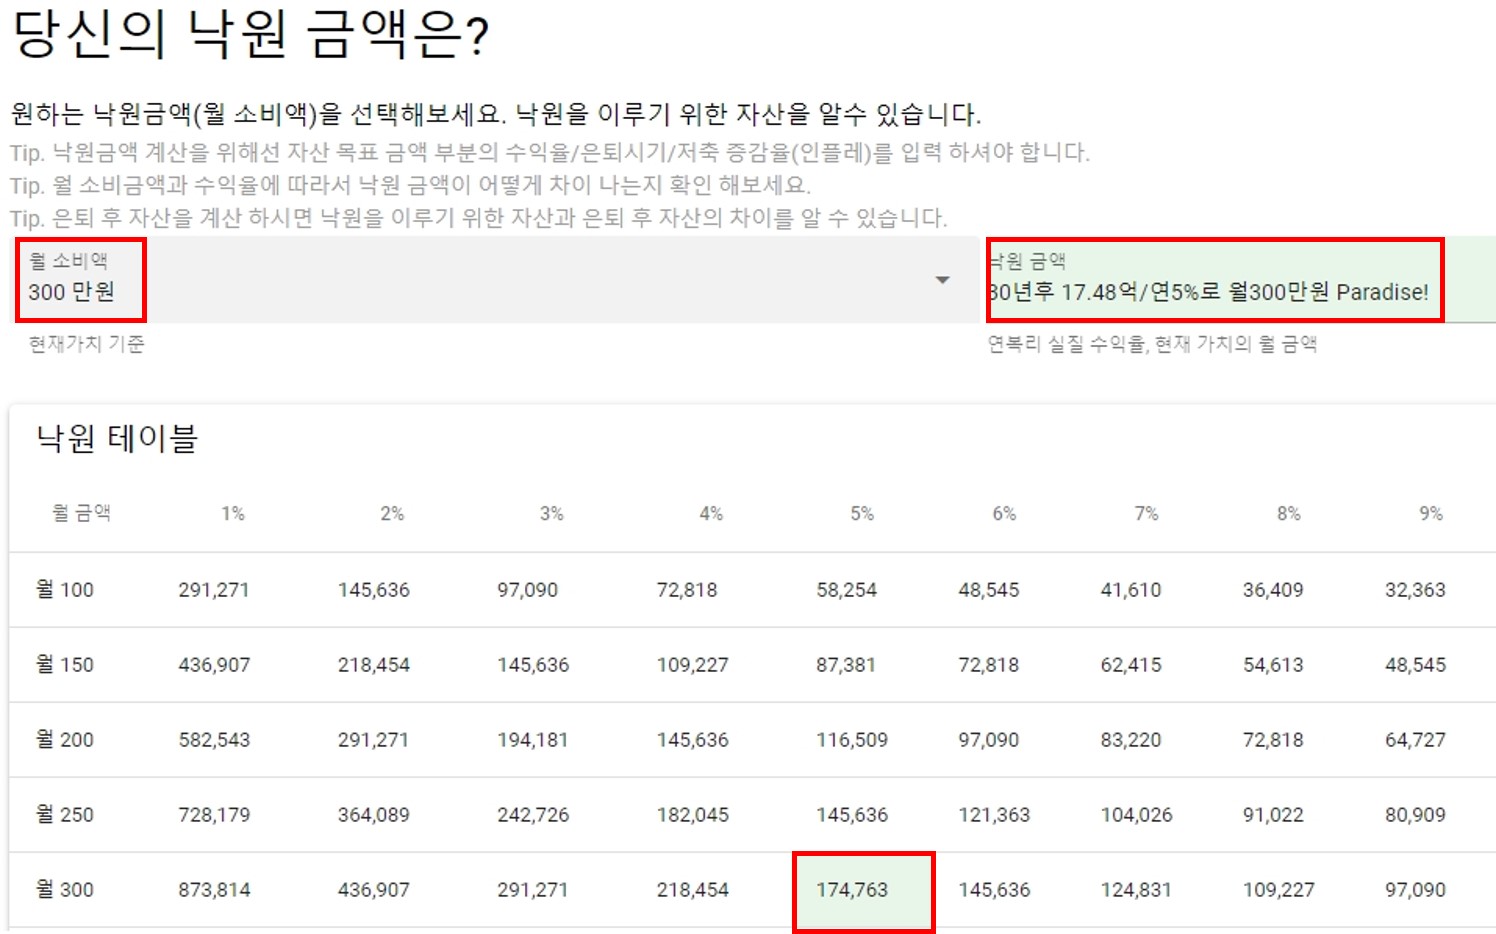Image resolution: width=1496 pixels, height=934 pixels.
Task: Click cell 32,363 in the table
Action: 1415,590
